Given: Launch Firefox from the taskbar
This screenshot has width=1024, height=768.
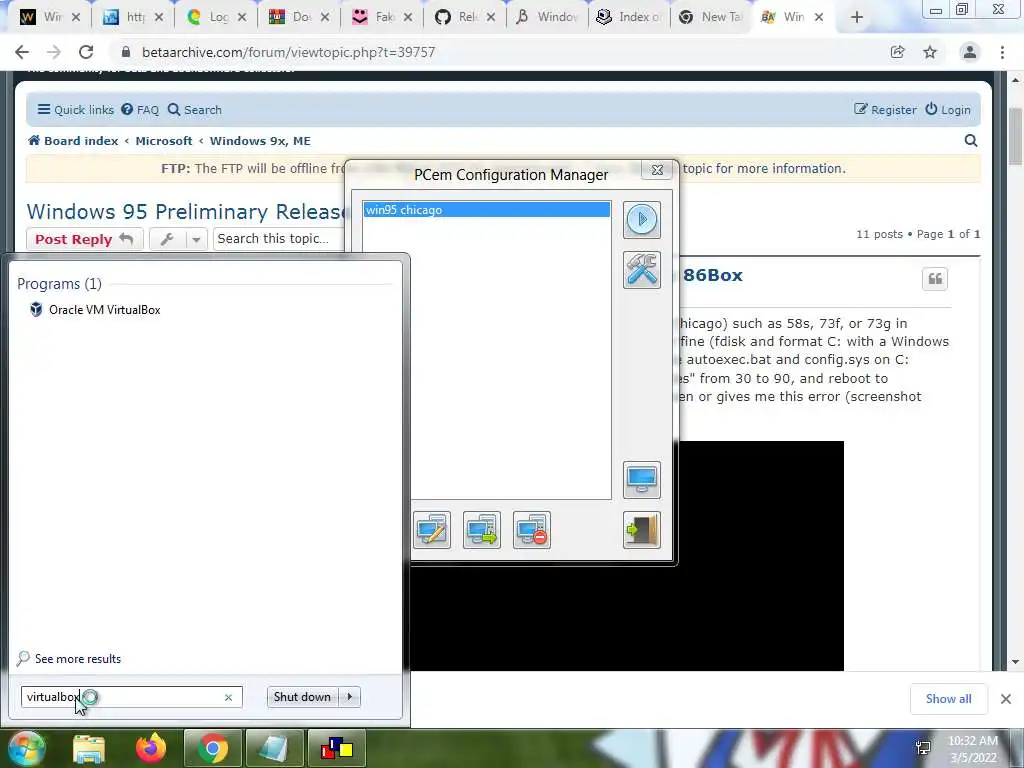Looking at the screenshot, I should click(151, 748).
